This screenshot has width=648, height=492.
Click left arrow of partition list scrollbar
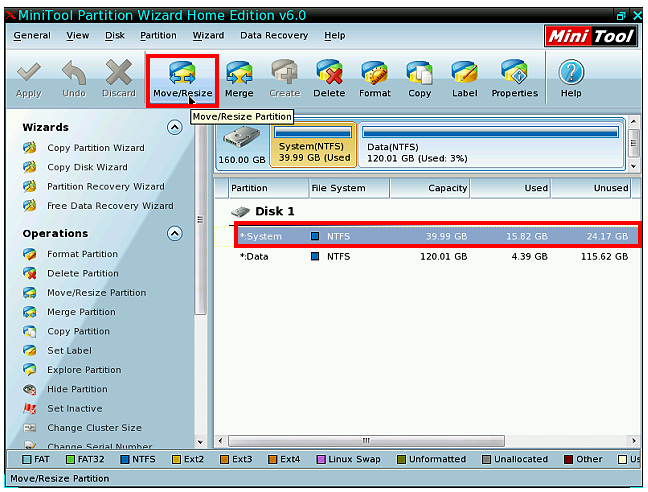pos(221,441)
